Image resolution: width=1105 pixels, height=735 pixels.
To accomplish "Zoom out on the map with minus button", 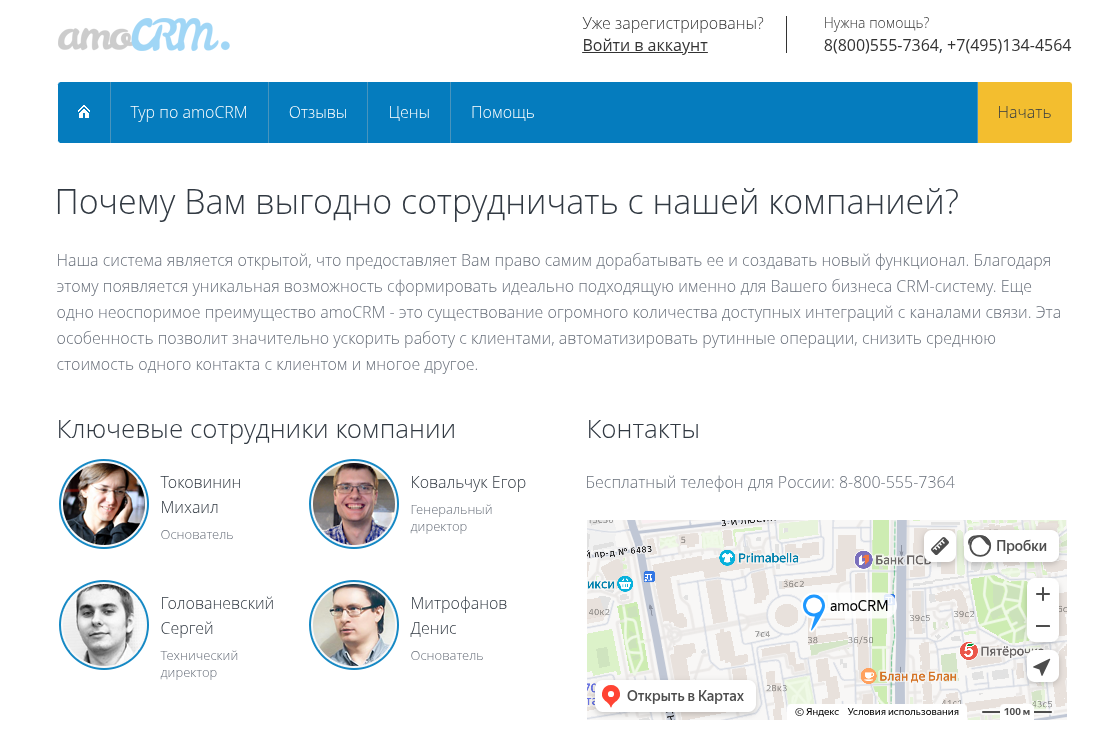I will point(1043,626).
